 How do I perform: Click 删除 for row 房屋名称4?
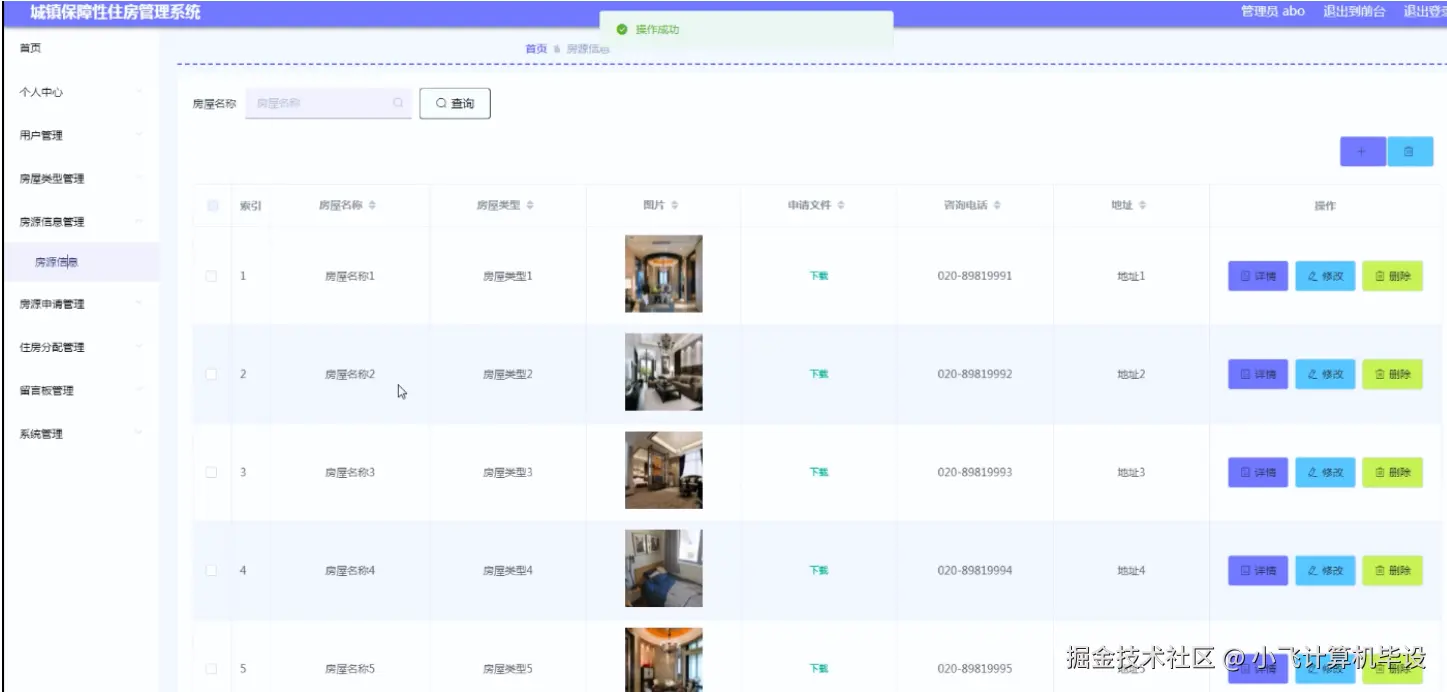[x=1392, y=570]
